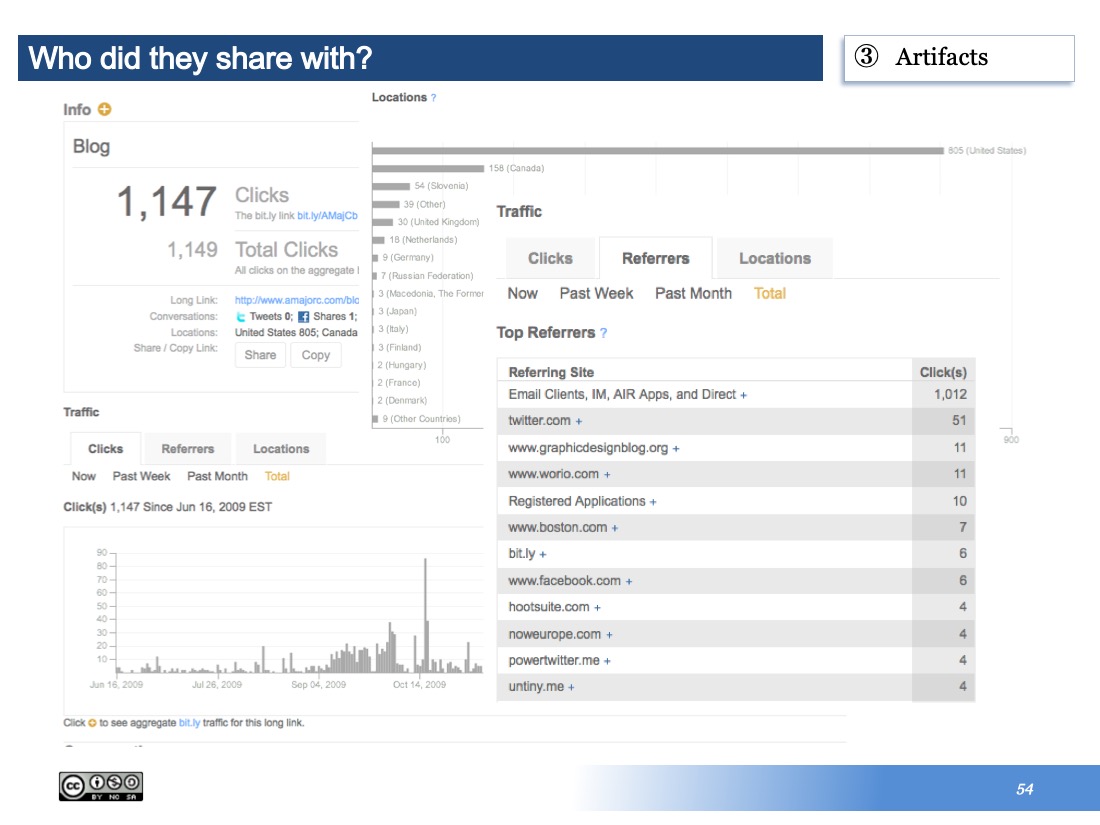This screenshot has height=825, width=1100.
Task: Expand the hootsuite.com referrer row
Action: [x=597, y=608]
